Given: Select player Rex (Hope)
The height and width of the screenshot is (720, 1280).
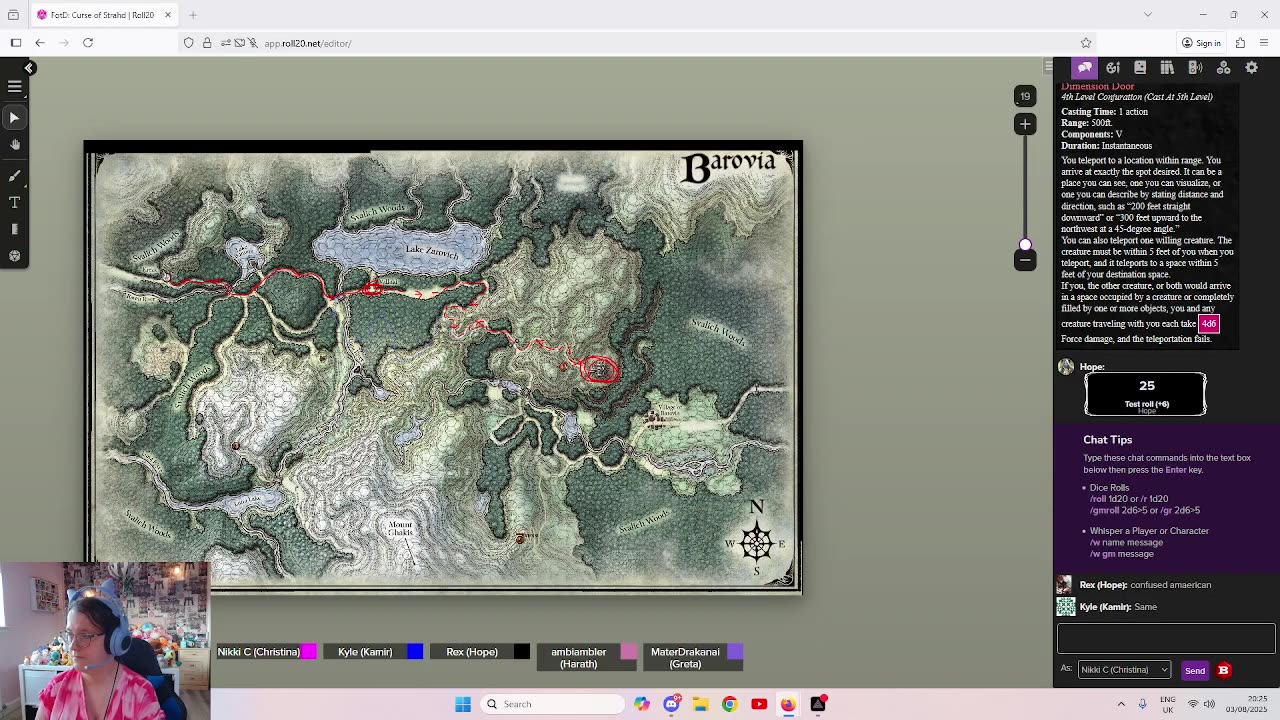Looking at the screenshot, I should point(472,652).
